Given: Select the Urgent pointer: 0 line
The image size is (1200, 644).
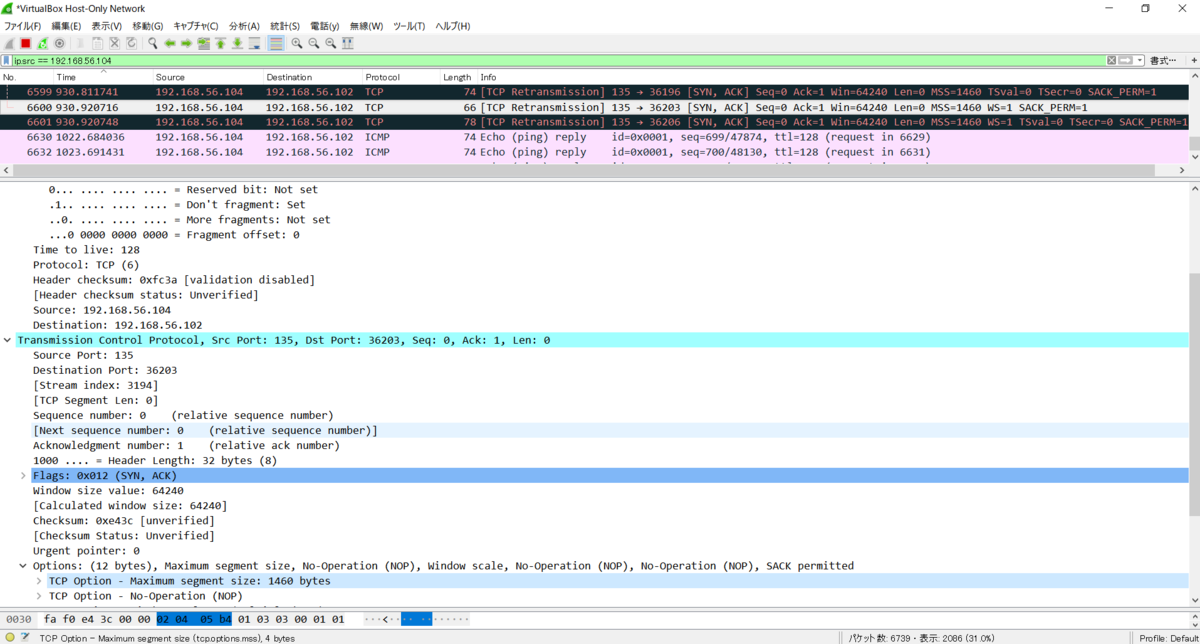Looking at the screenshot, I should [x=86, y=551].
